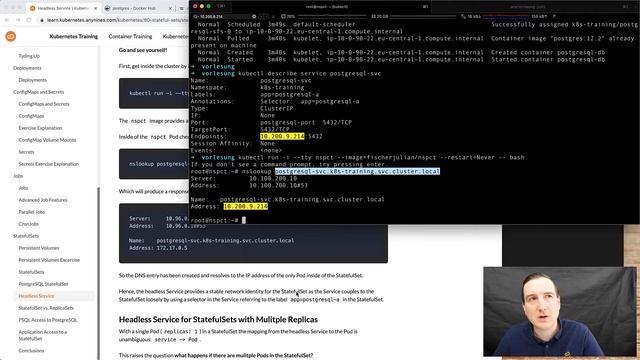The image size is (640, 360).
Task: Click highlighted nslookup Address IP in terminal
Action: coord(246,207)
